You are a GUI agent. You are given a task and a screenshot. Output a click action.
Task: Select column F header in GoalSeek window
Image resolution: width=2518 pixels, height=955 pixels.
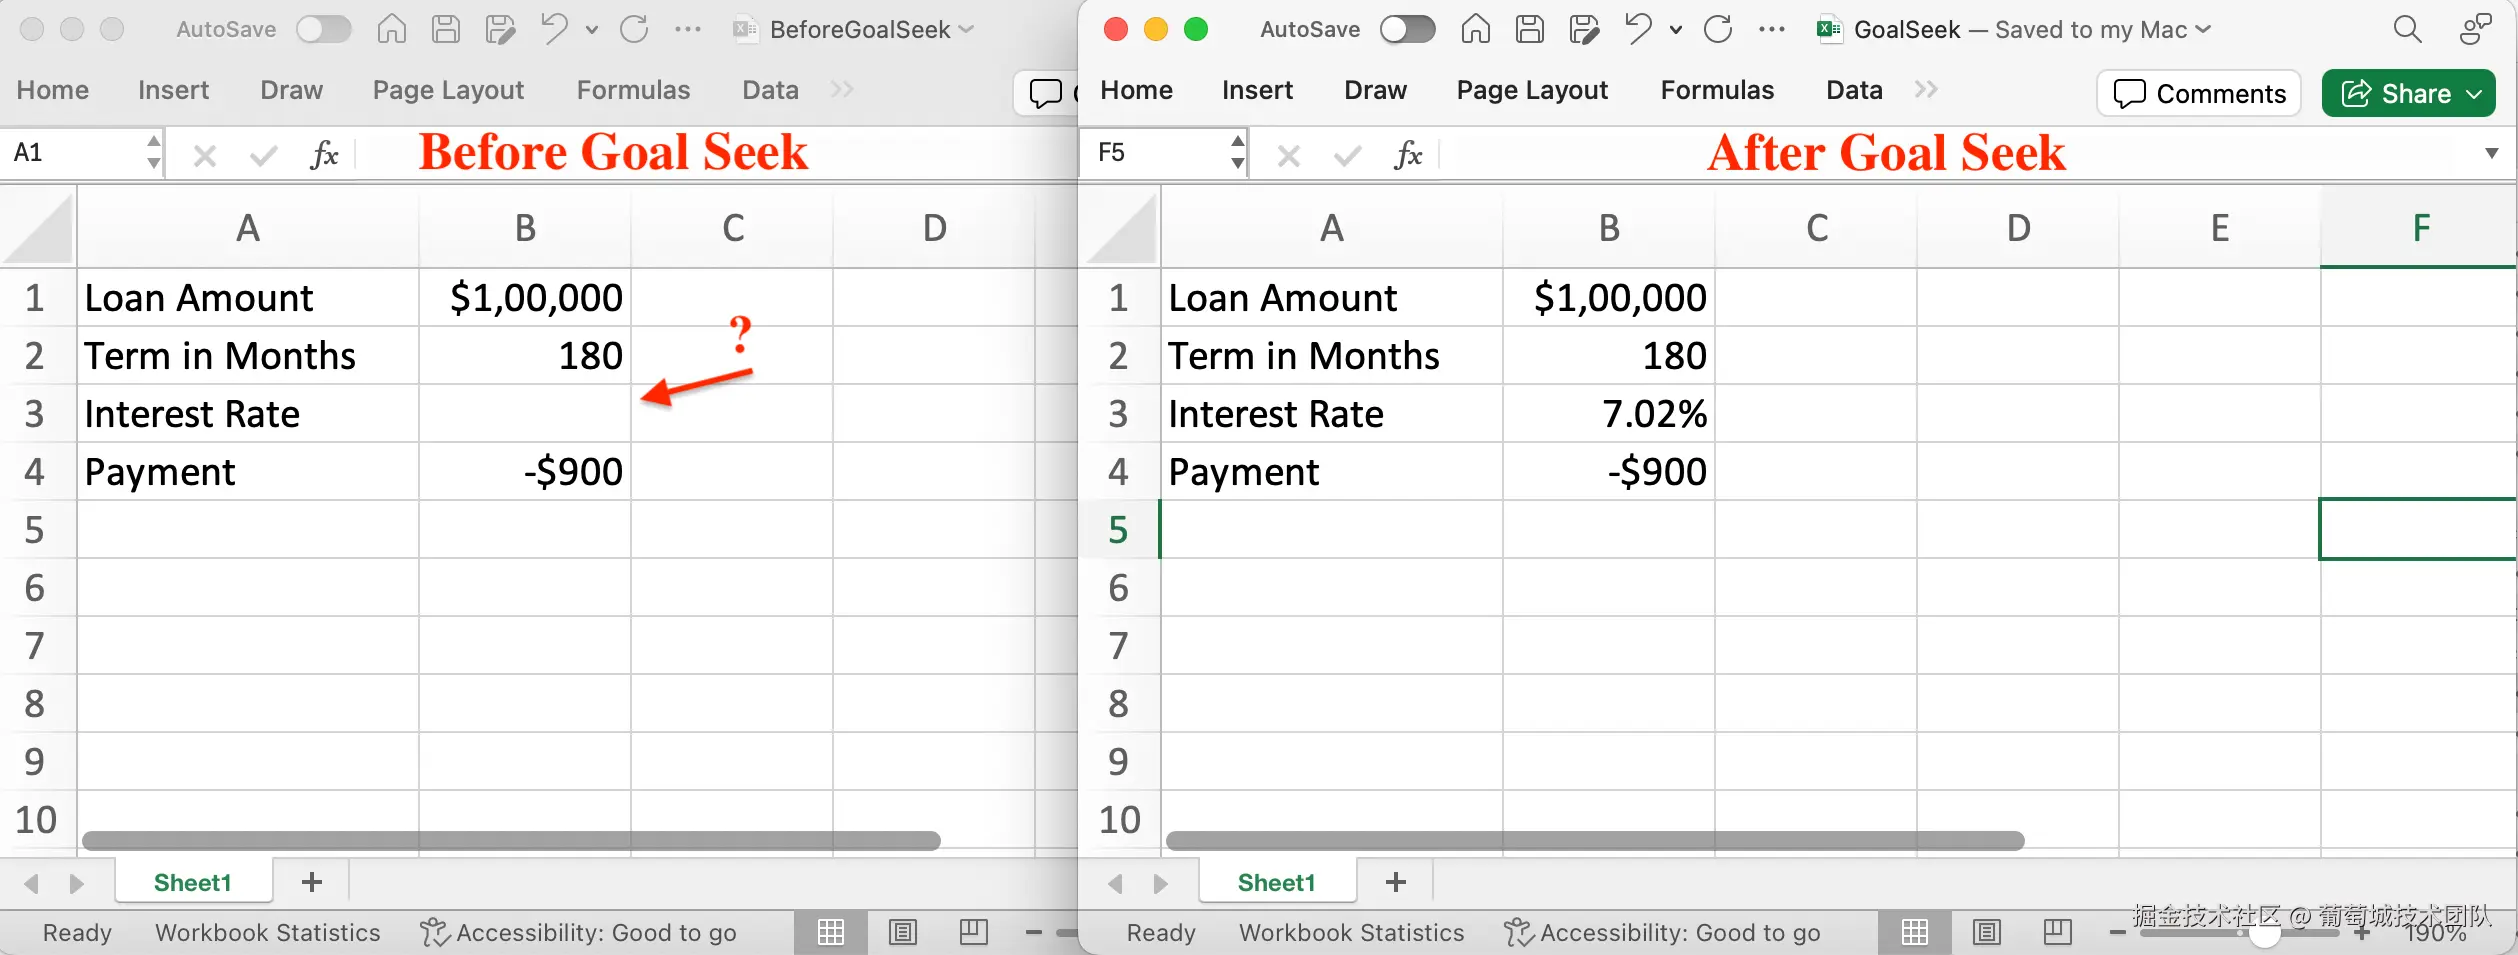tap(2419, 229)
